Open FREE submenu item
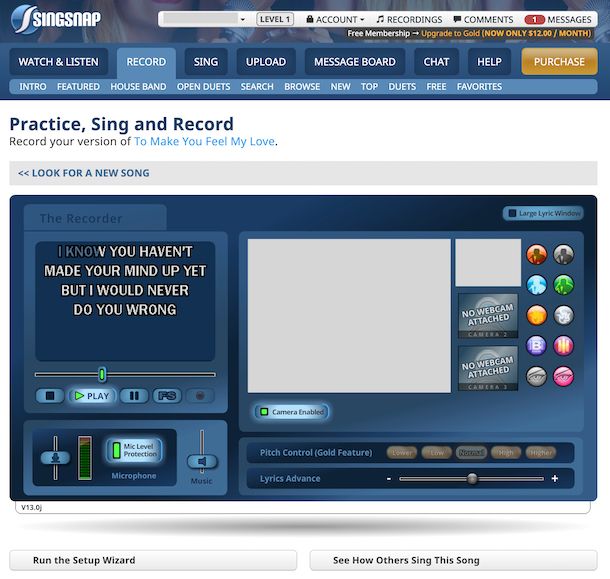The height and width of the screenshot is (579, 610). pyautogui.click(x=436, y=86)
